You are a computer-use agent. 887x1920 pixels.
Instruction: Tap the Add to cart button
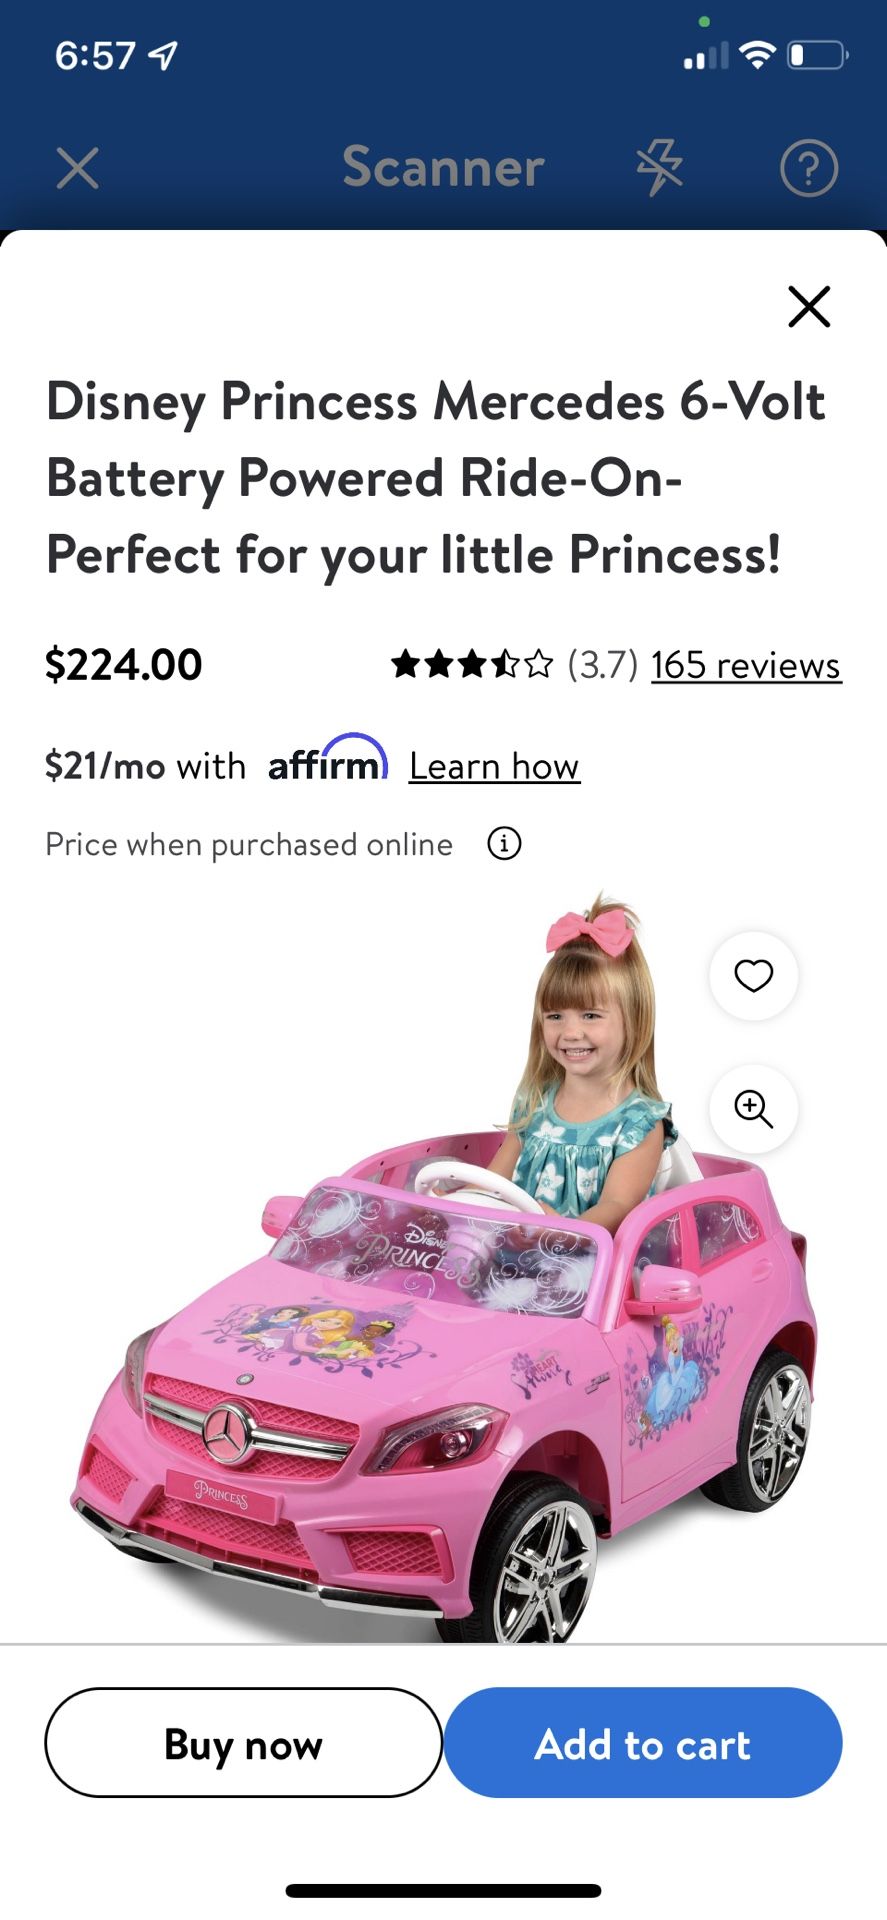tap(643, 1743)
